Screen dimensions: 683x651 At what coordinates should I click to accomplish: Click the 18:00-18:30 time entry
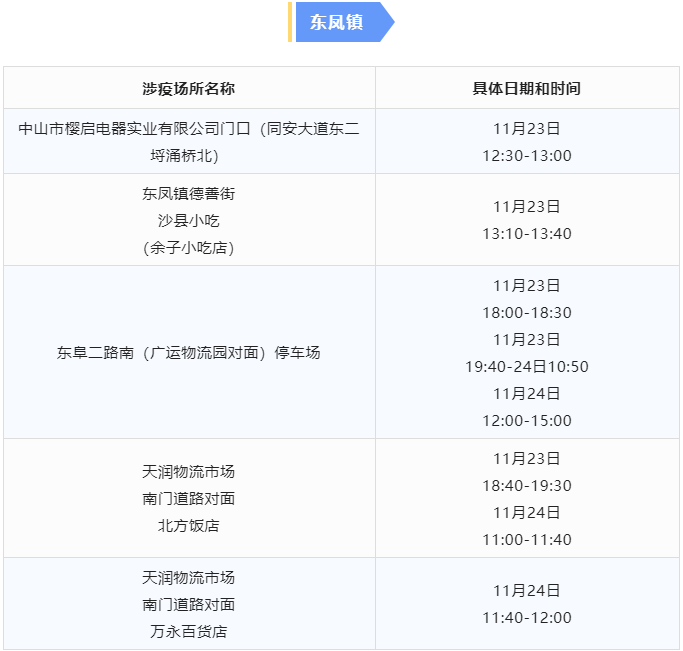tap(527, 313)
